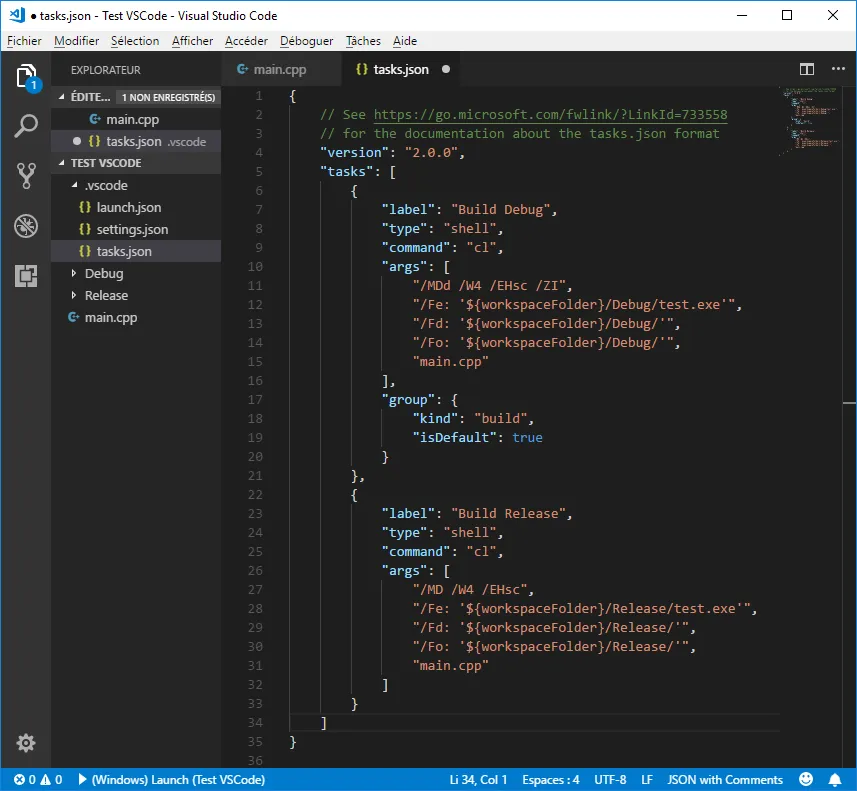Click the true value on line 19
857x791 pixels.
click(527, 438)
